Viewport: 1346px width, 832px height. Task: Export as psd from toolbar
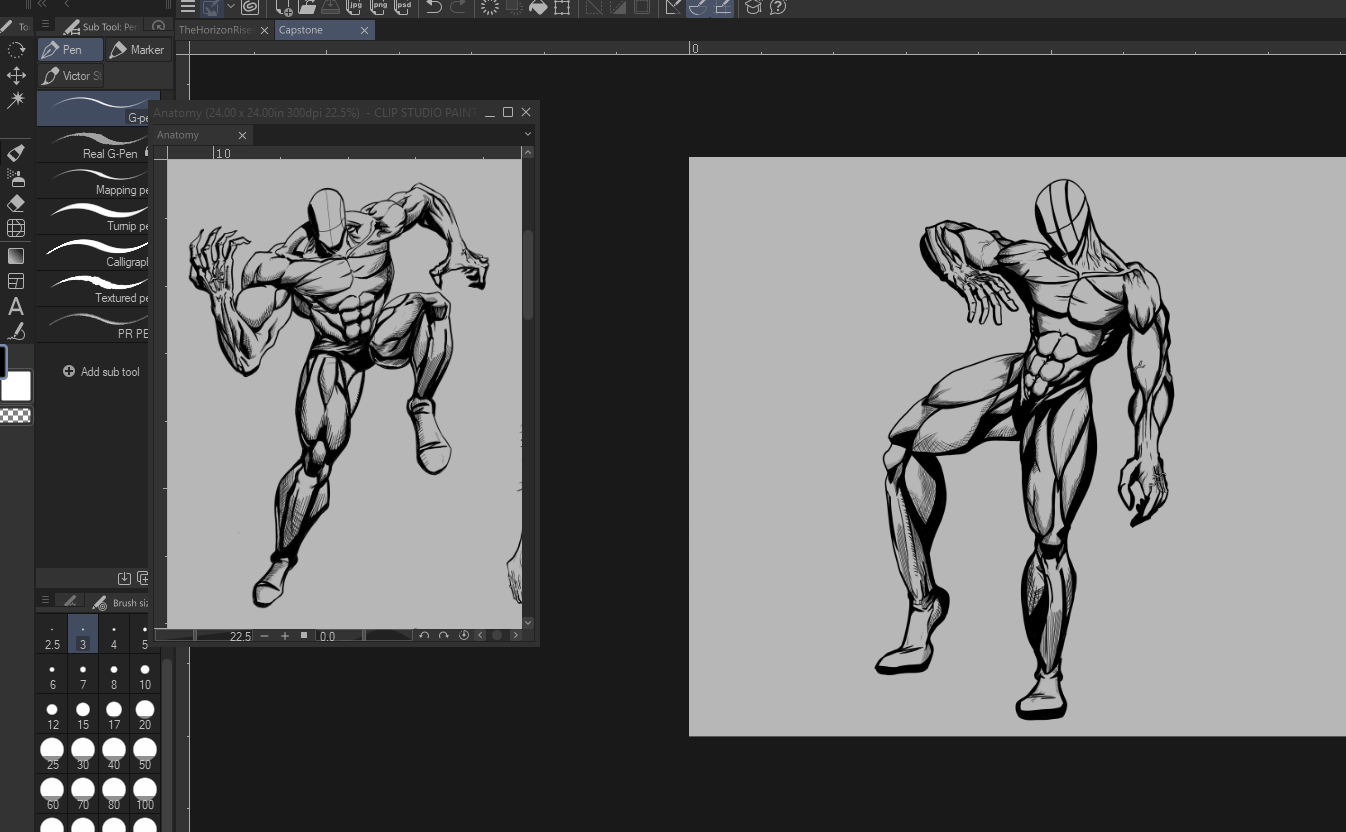point(402,7)
